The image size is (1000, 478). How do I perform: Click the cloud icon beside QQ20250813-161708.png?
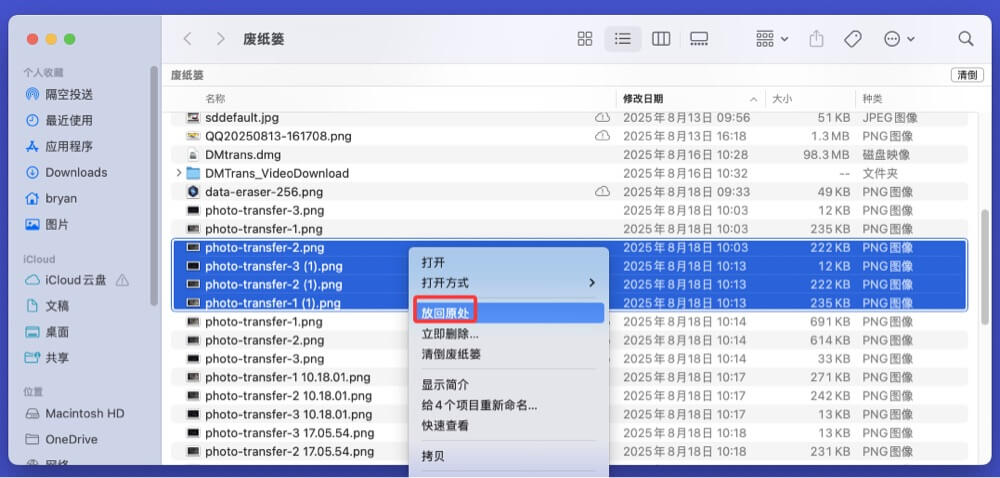pos(602,136)
